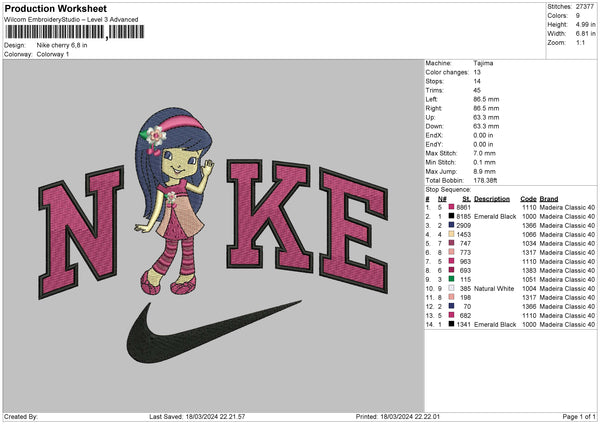Screen dimensions: 600x424
Task: Click the salmon swatch beside 773 stitches
Action: click(x=451, y=252)
